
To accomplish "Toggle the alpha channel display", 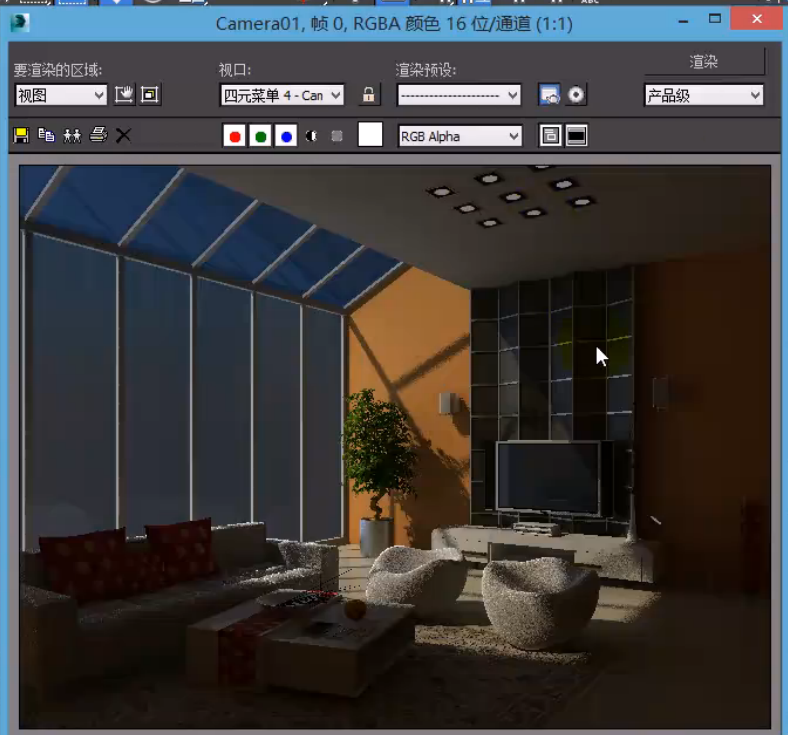I will [311, 136].
